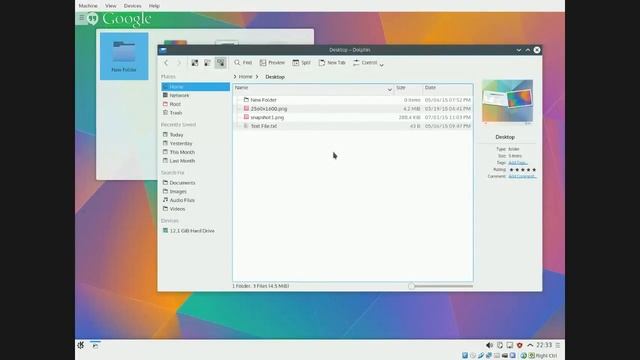640x360 pixels.
Task: Open Trash in Places sidebar
Action: (x=196, y=113)
